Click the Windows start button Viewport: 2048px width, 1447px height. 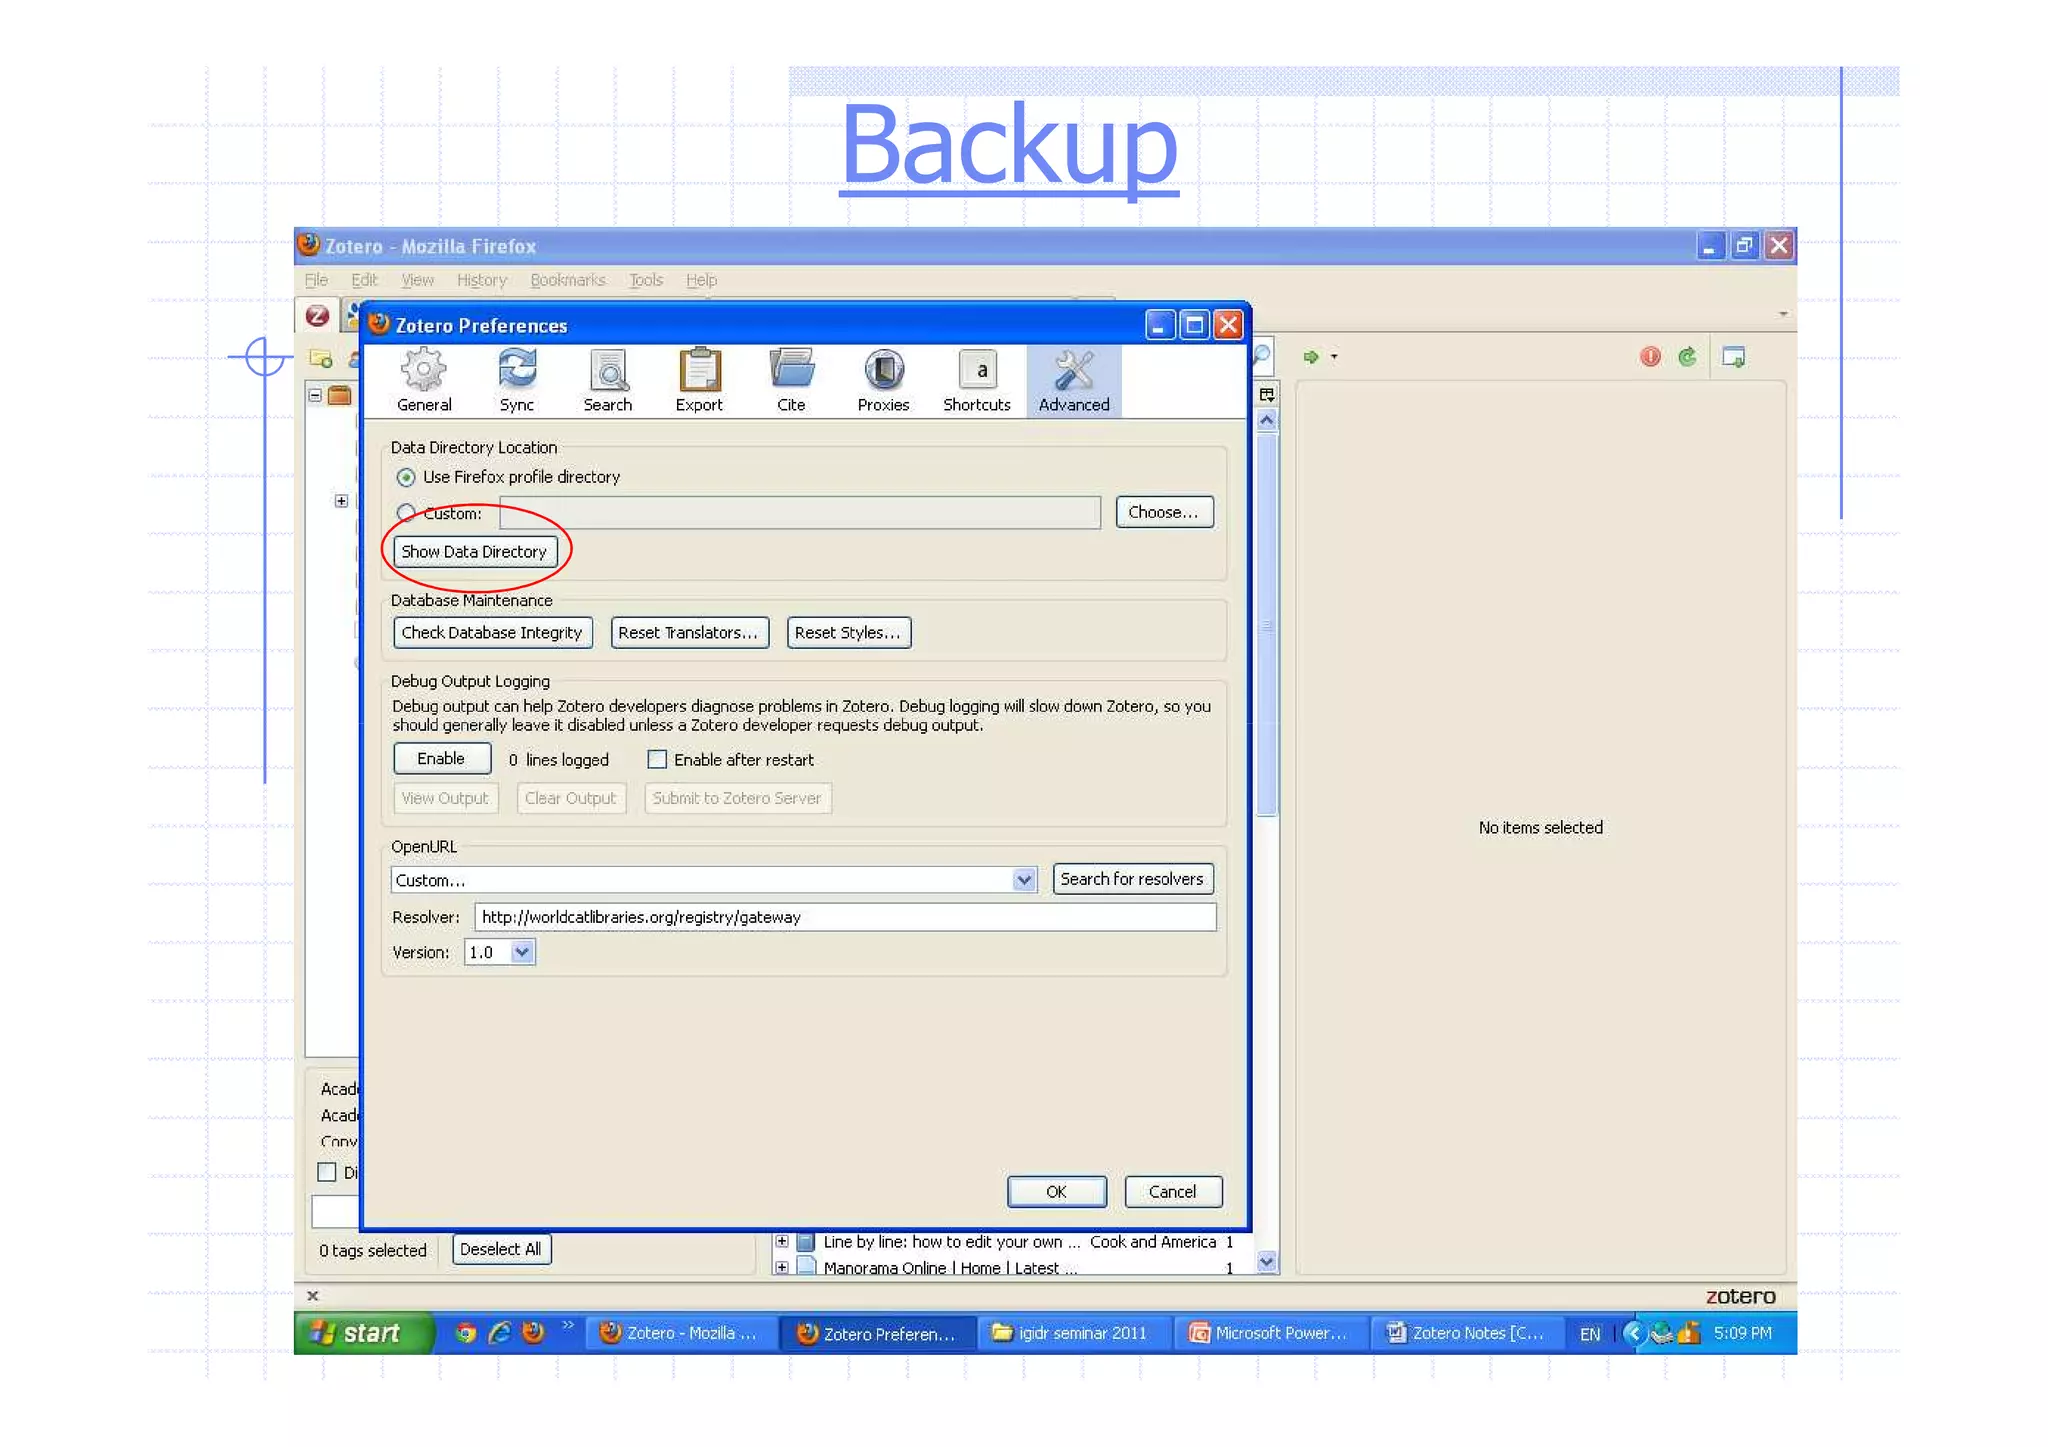pos(364,1333)
